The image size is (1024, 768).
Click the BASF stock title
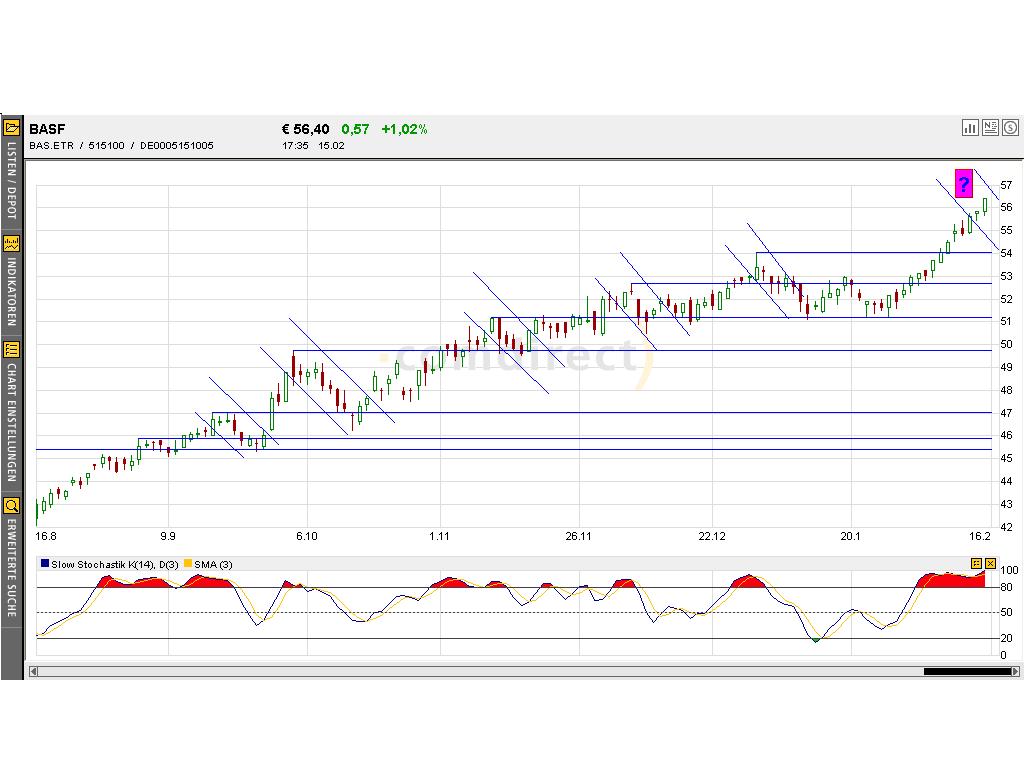click(x=47, y=129)
